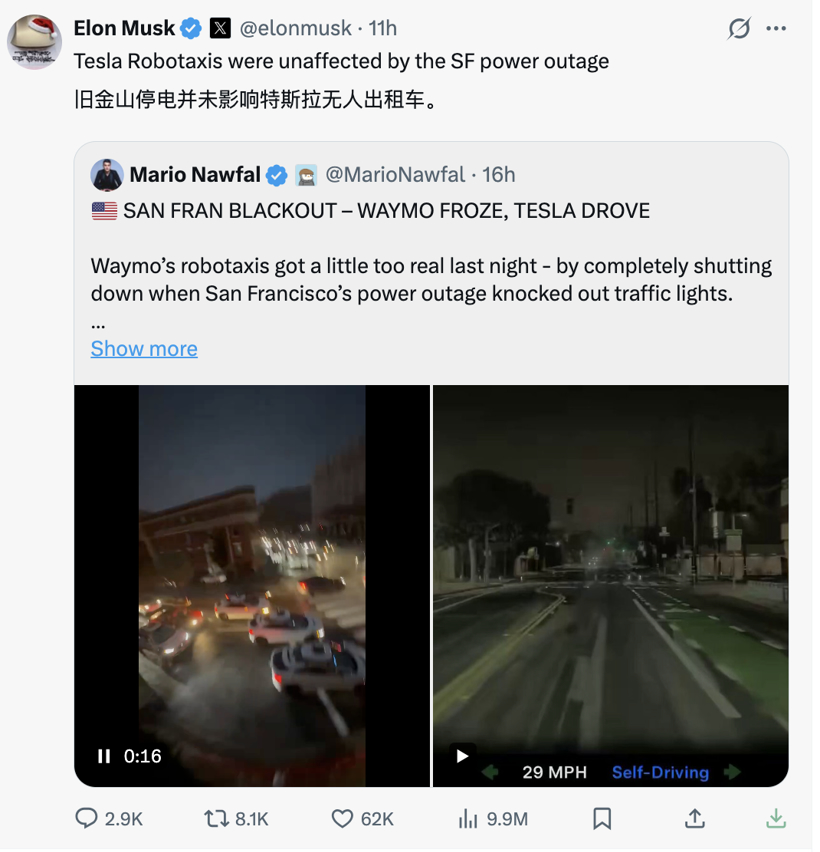Click Elon Musk's blue verified checkmark
The image size is (820, 852).
point(191,28)
